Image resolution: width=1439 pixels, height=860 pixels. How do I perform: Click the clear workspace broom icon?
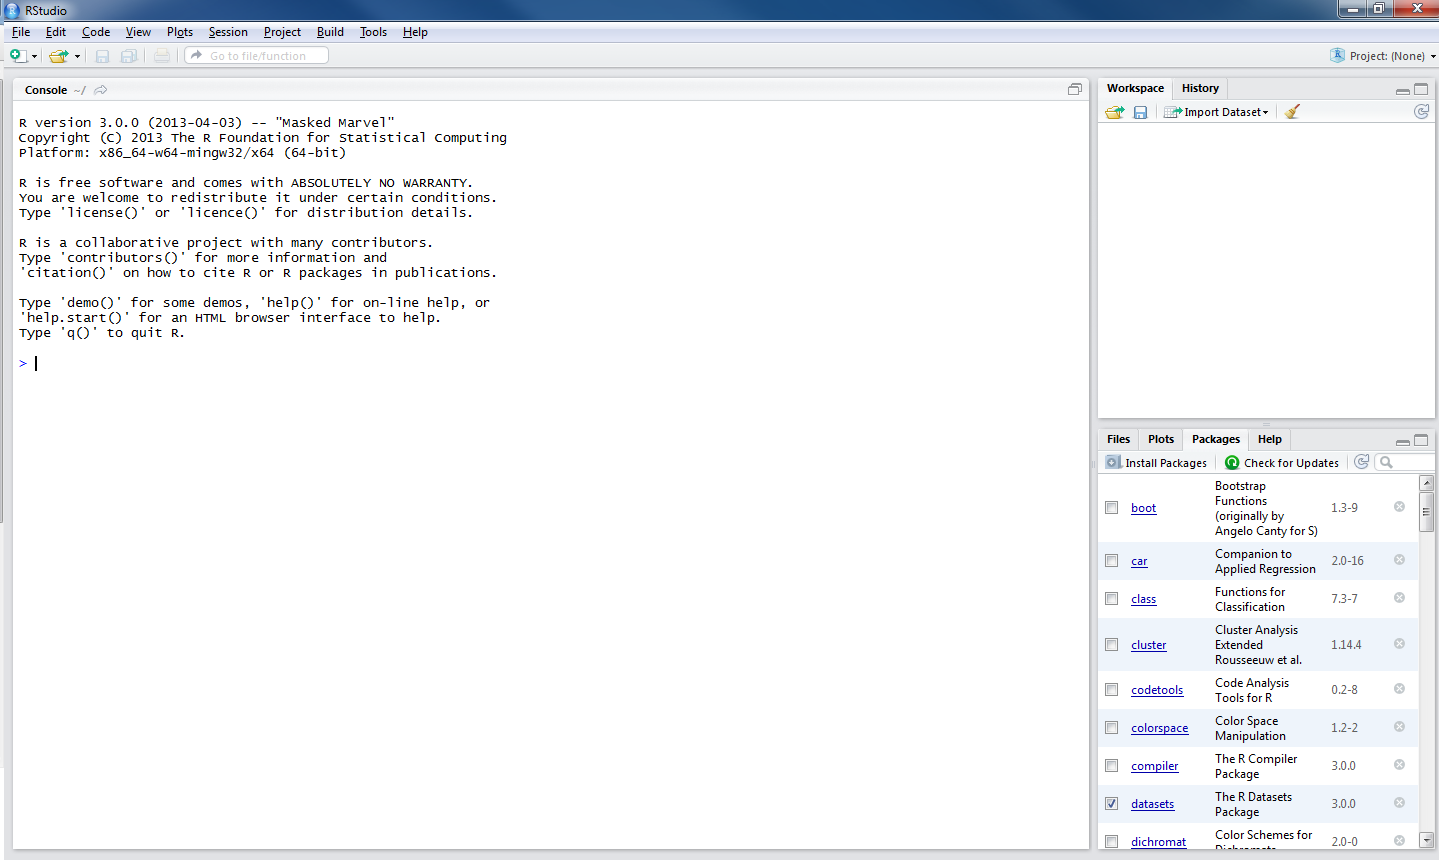[1292, 112]
